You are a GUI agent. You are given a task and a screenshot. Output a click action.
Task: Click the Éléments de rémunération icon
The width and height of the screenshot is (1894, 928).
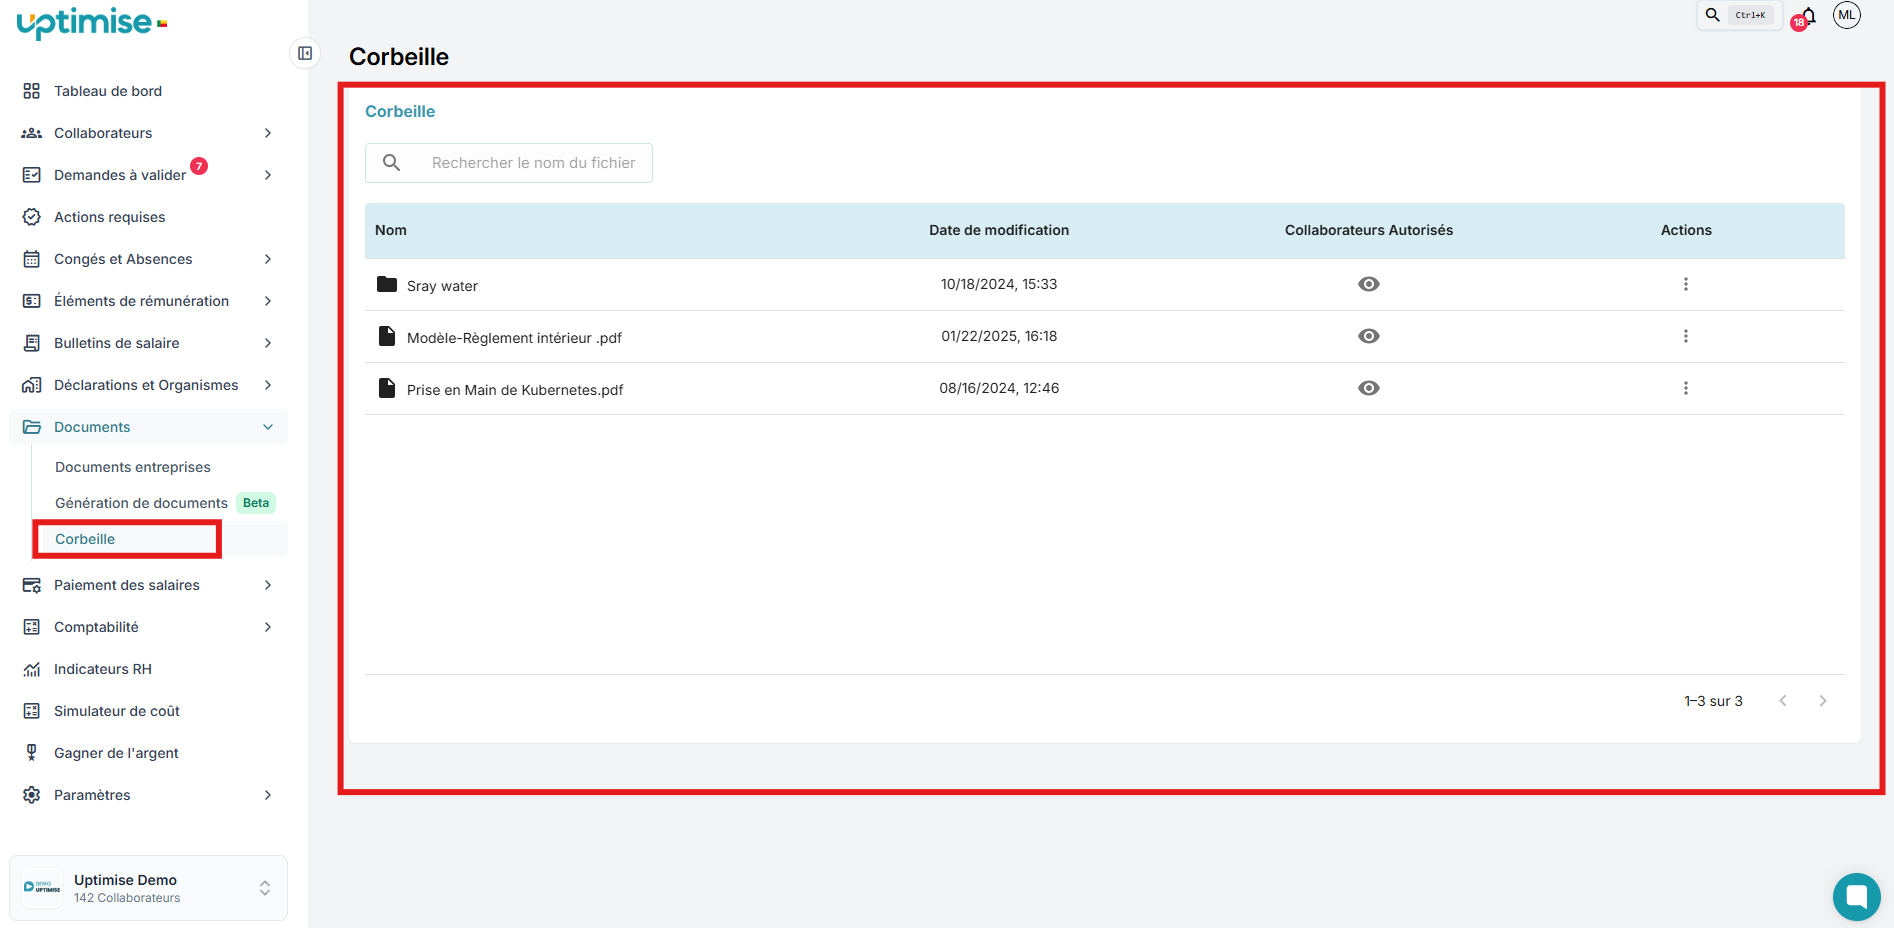pos(32,301)
